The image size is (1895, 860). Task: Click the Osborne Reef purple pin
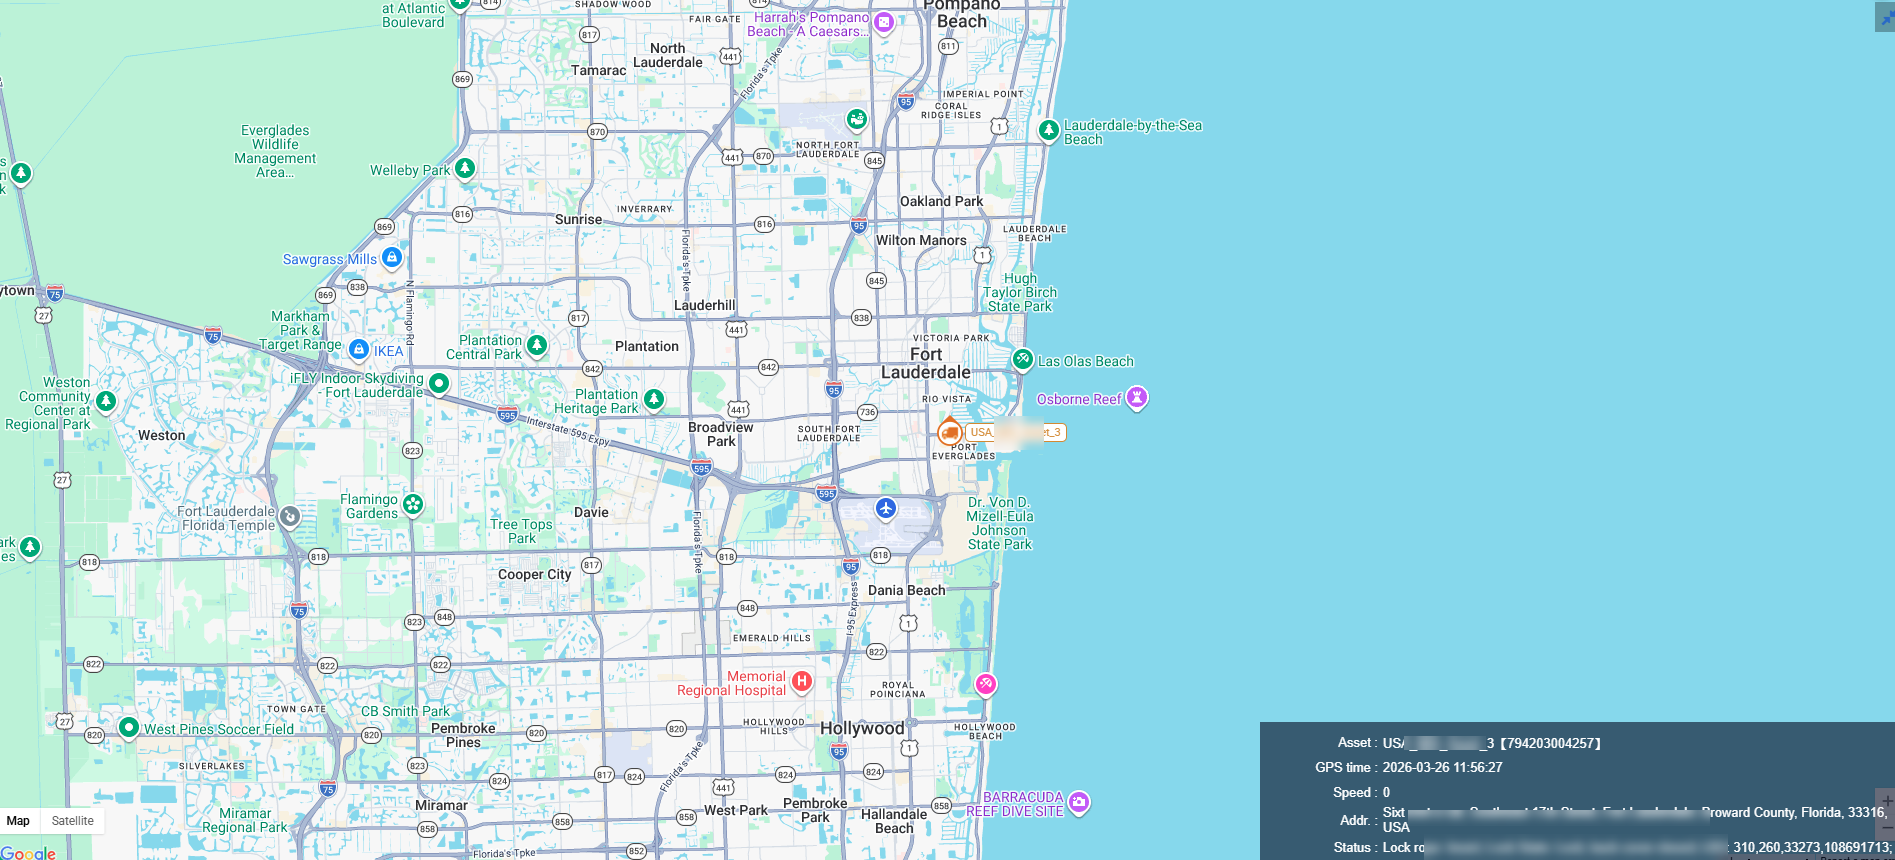[1136, 398]
